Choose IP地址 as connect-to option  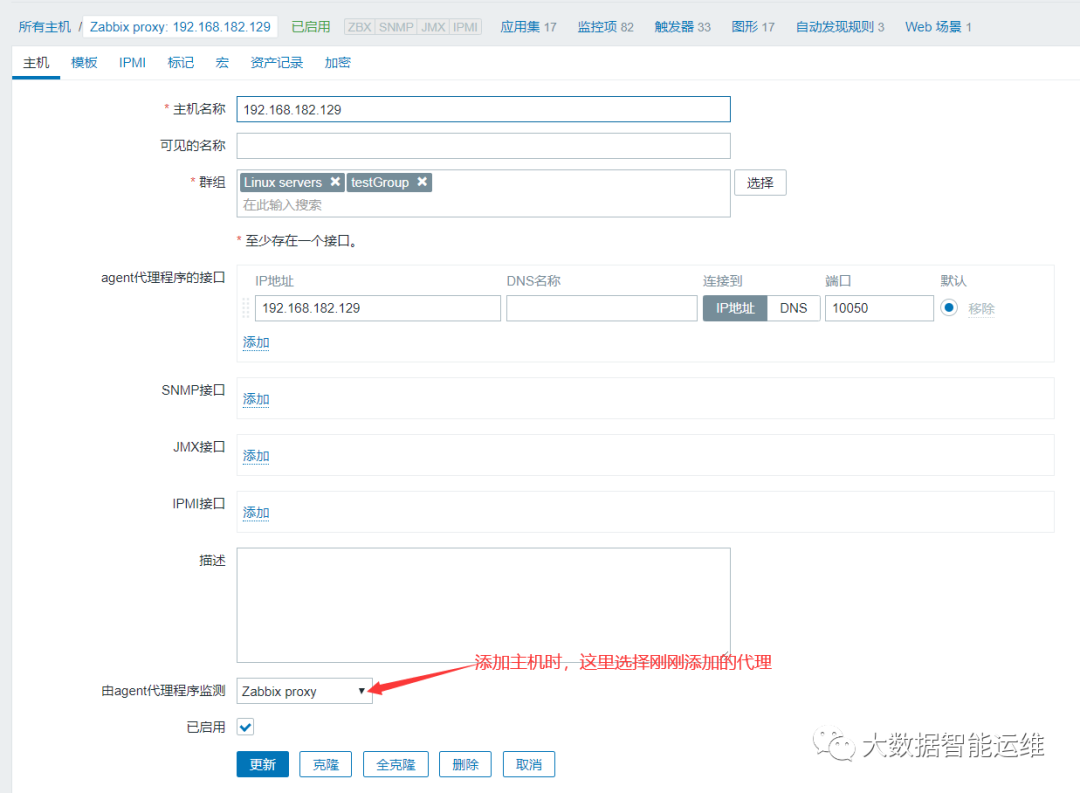pyautogui.click(x=735, y=308)
